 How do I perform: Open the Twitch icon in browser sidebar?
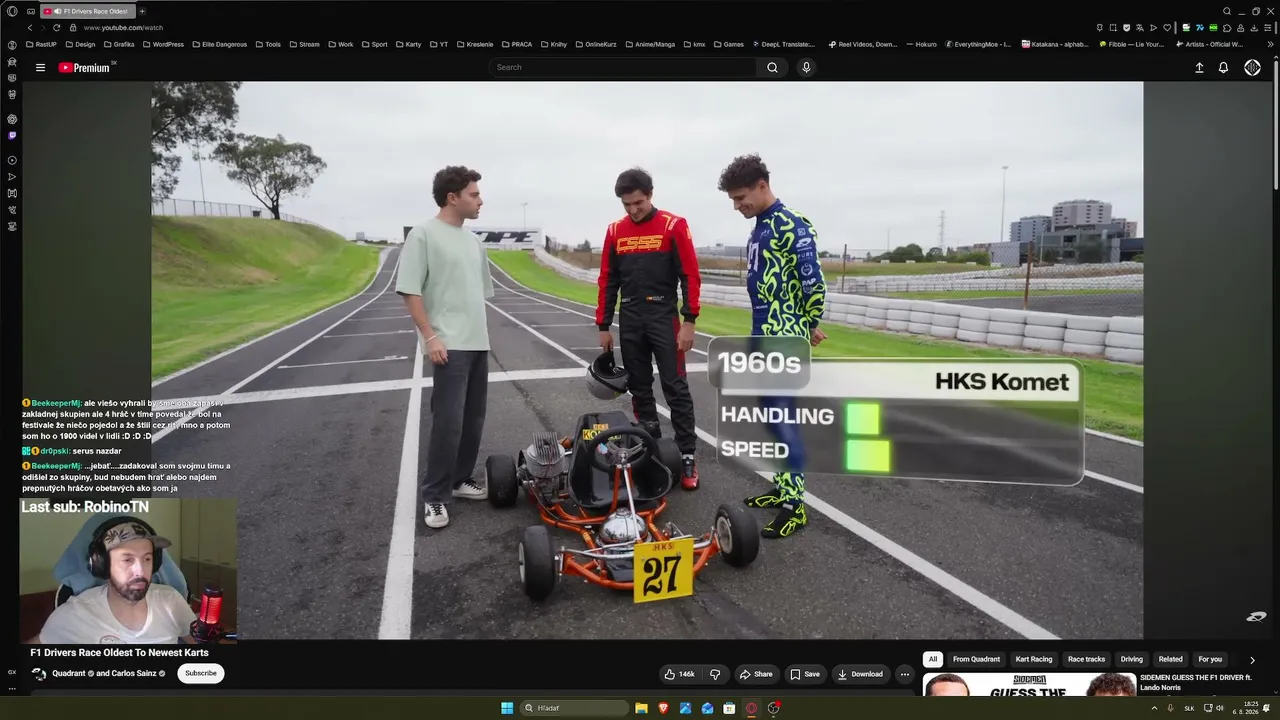(12, 135)
